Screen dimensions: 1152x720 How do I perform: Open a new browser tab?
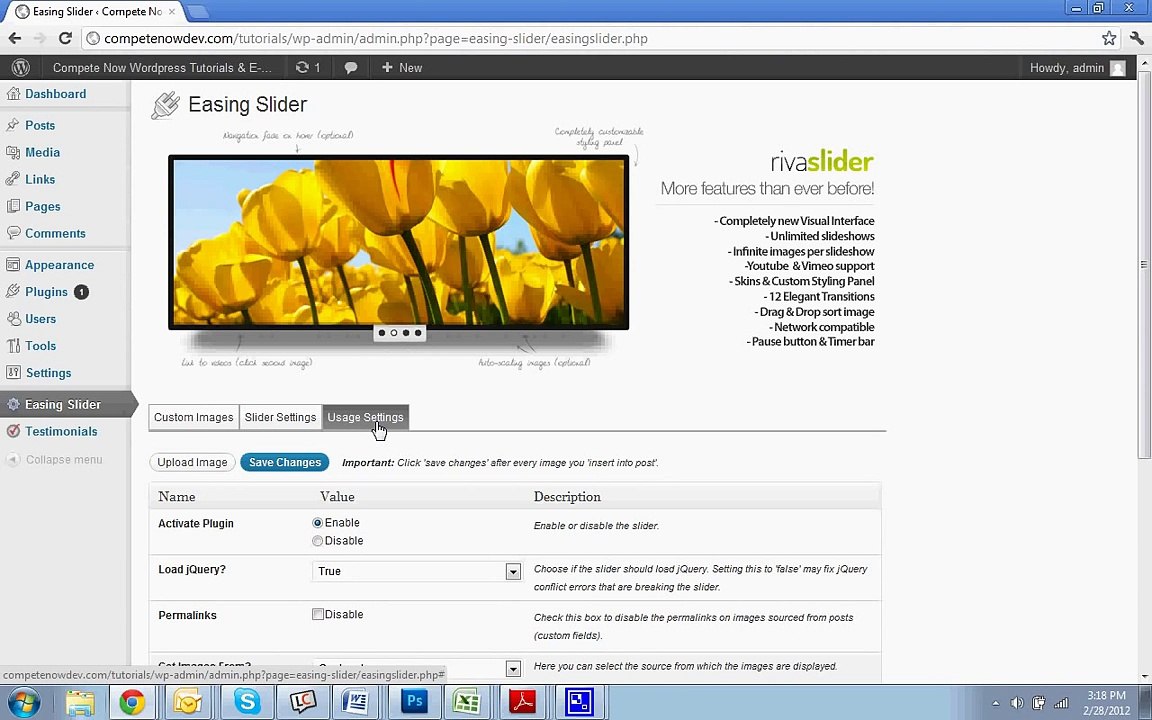(198, 12)
